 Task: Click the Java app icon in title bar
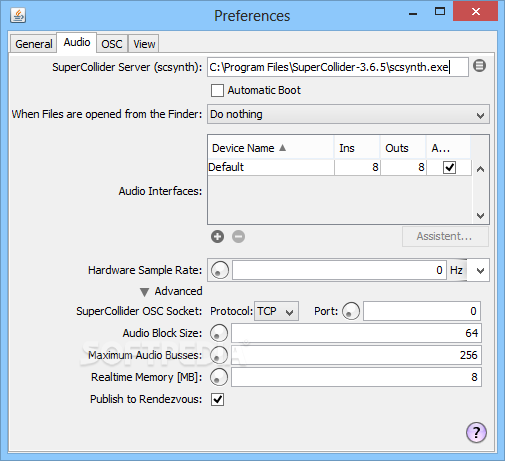pyautogui.click(x=18, y=15)
